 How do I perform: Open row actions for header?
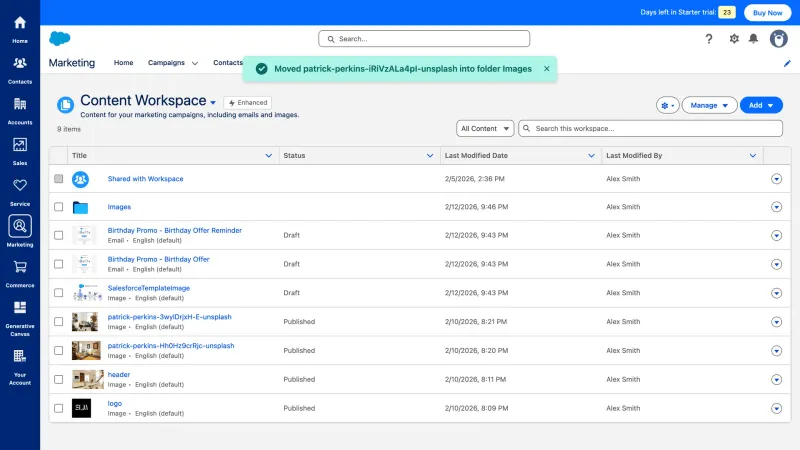point(777,380)
